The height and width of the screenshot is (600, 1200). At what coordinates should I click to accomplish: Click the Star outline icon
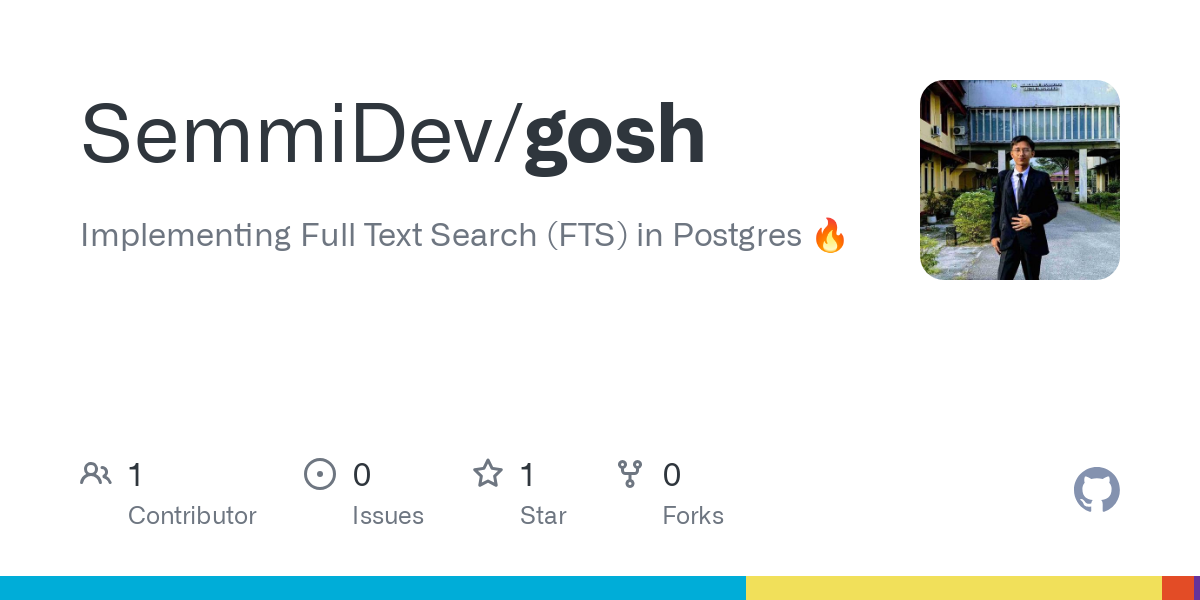click(x=487, y=474)
